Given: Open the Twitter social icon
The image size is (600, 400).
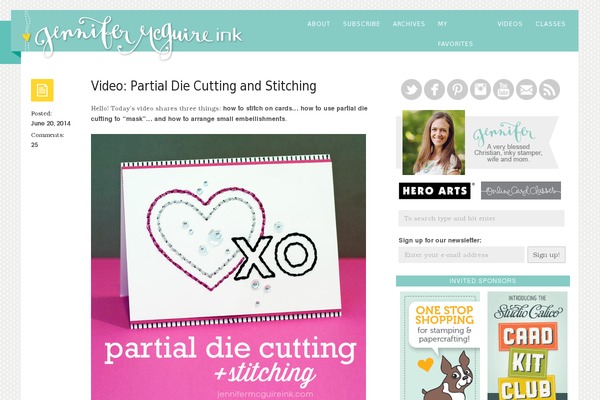Looking at the screenshot, I should click(x=411, y=90).
